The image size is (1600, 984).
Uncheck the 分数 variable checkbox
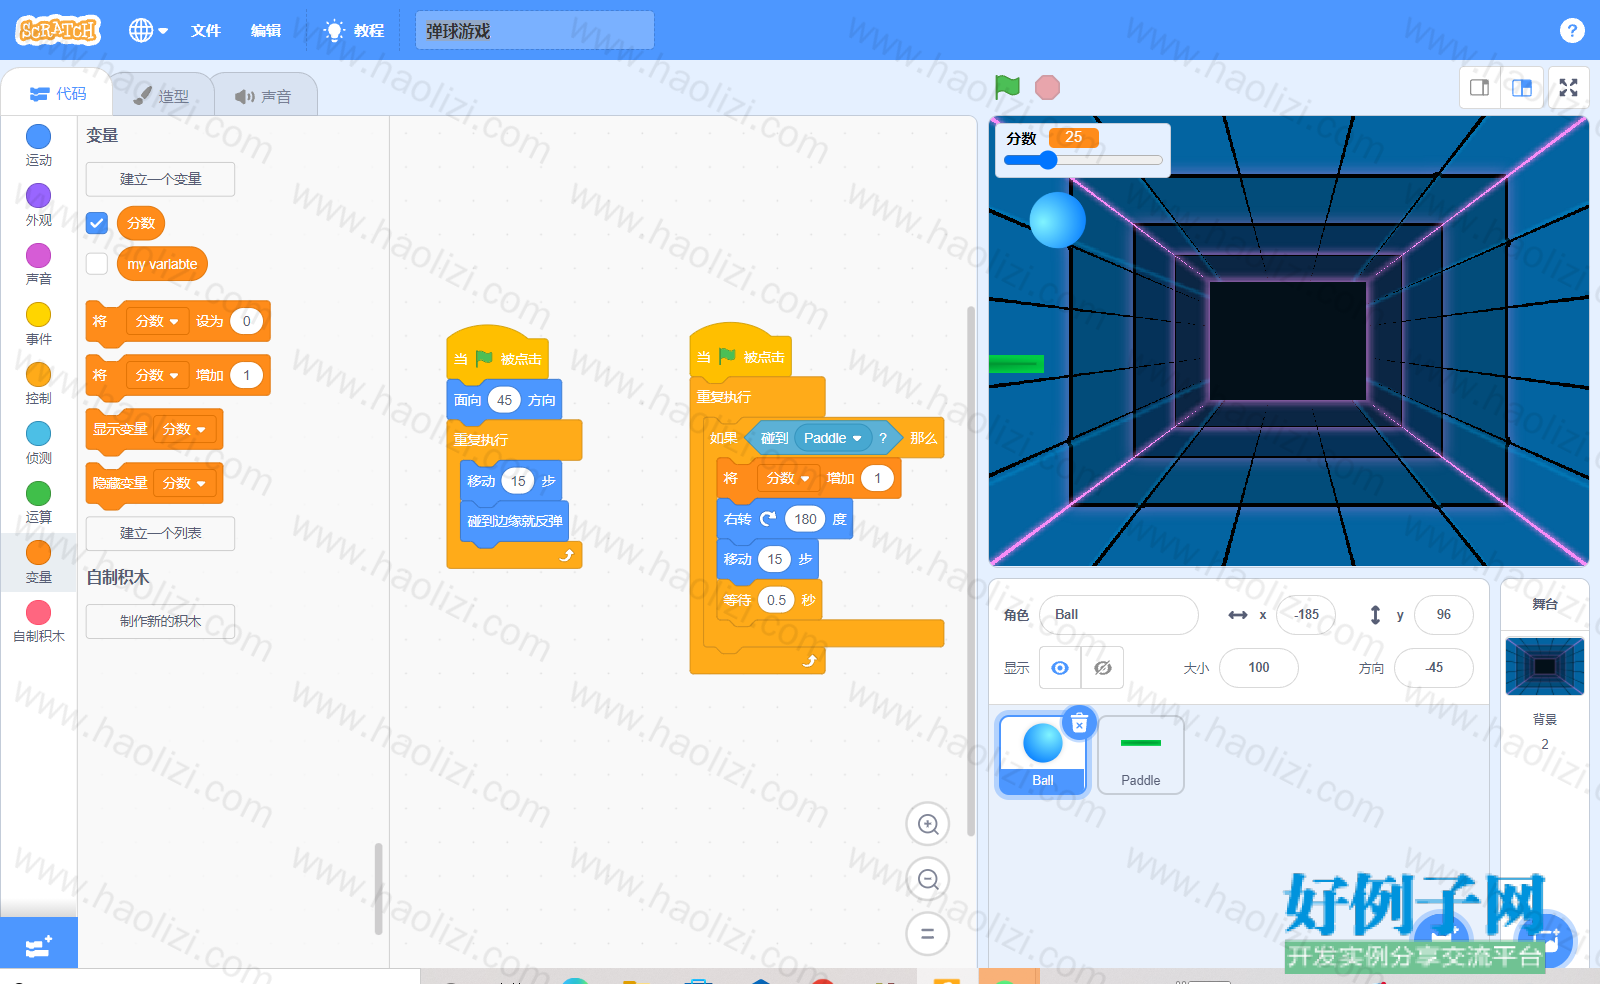tap(97, 223)
